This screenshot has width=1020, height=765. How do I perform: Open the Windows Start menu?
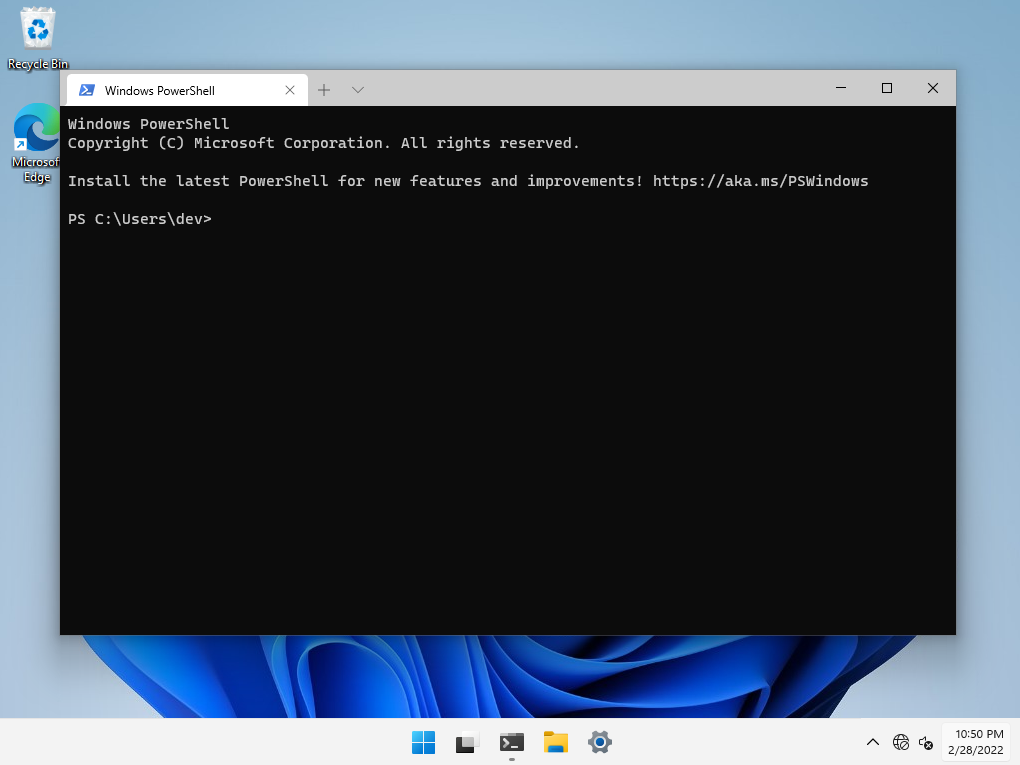click(423, 742)
